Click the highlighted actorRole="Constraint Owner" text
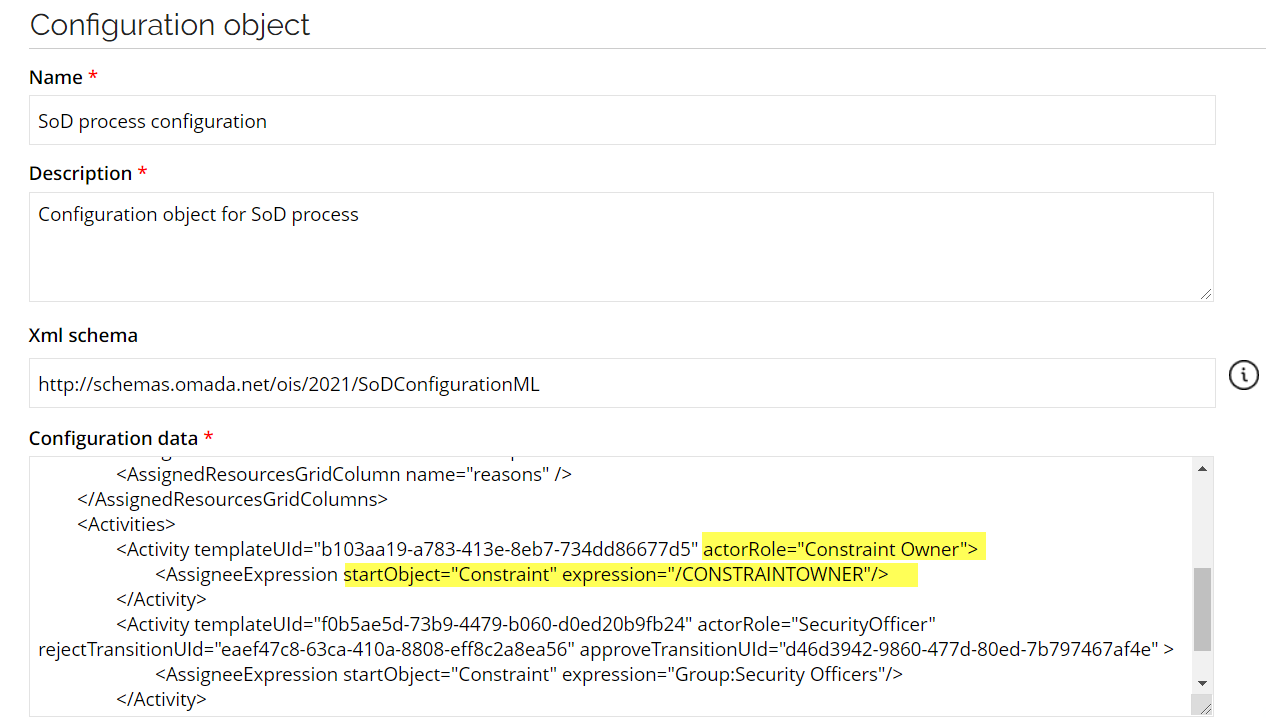 tap(840, 549)
